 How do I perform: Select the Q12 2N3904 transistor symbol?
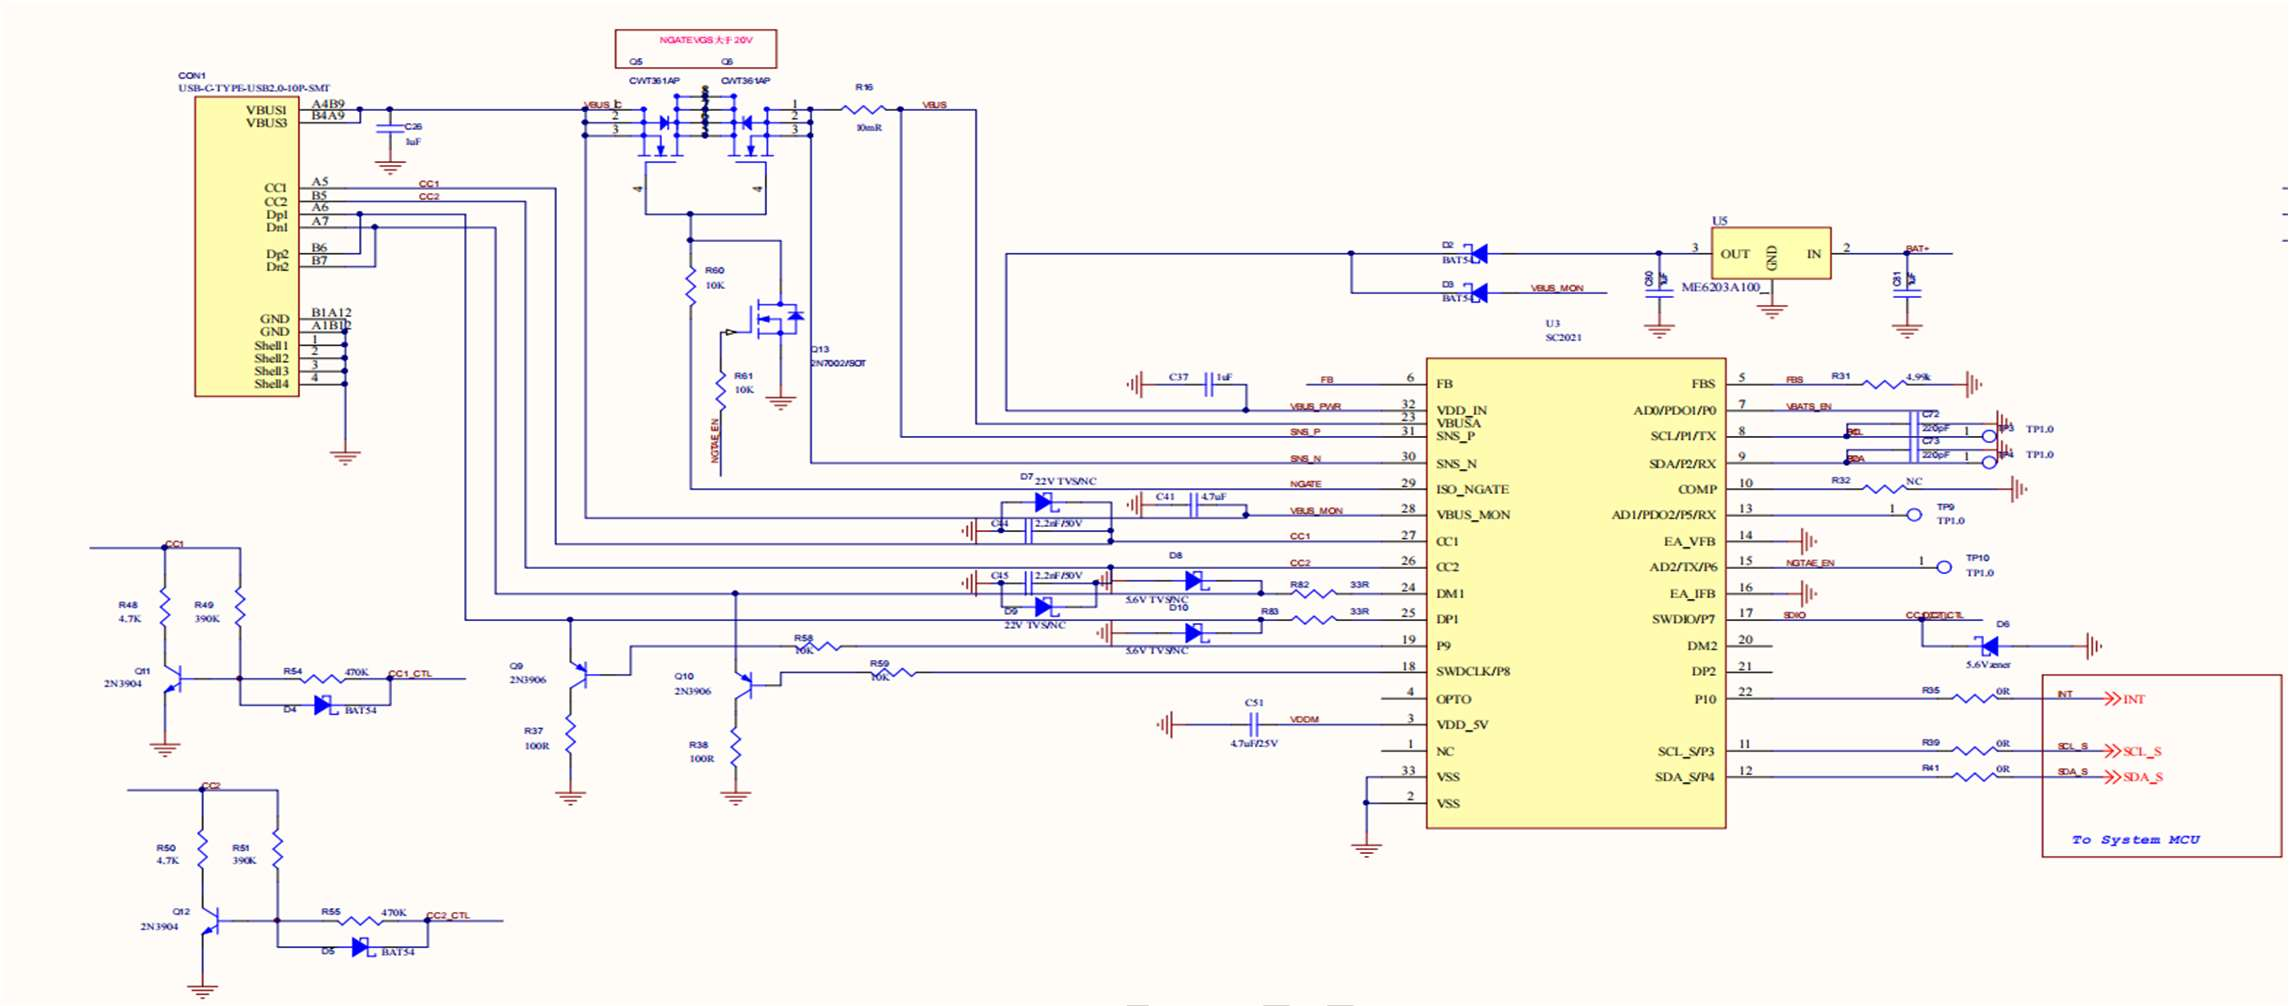click(x=210, y=921)
